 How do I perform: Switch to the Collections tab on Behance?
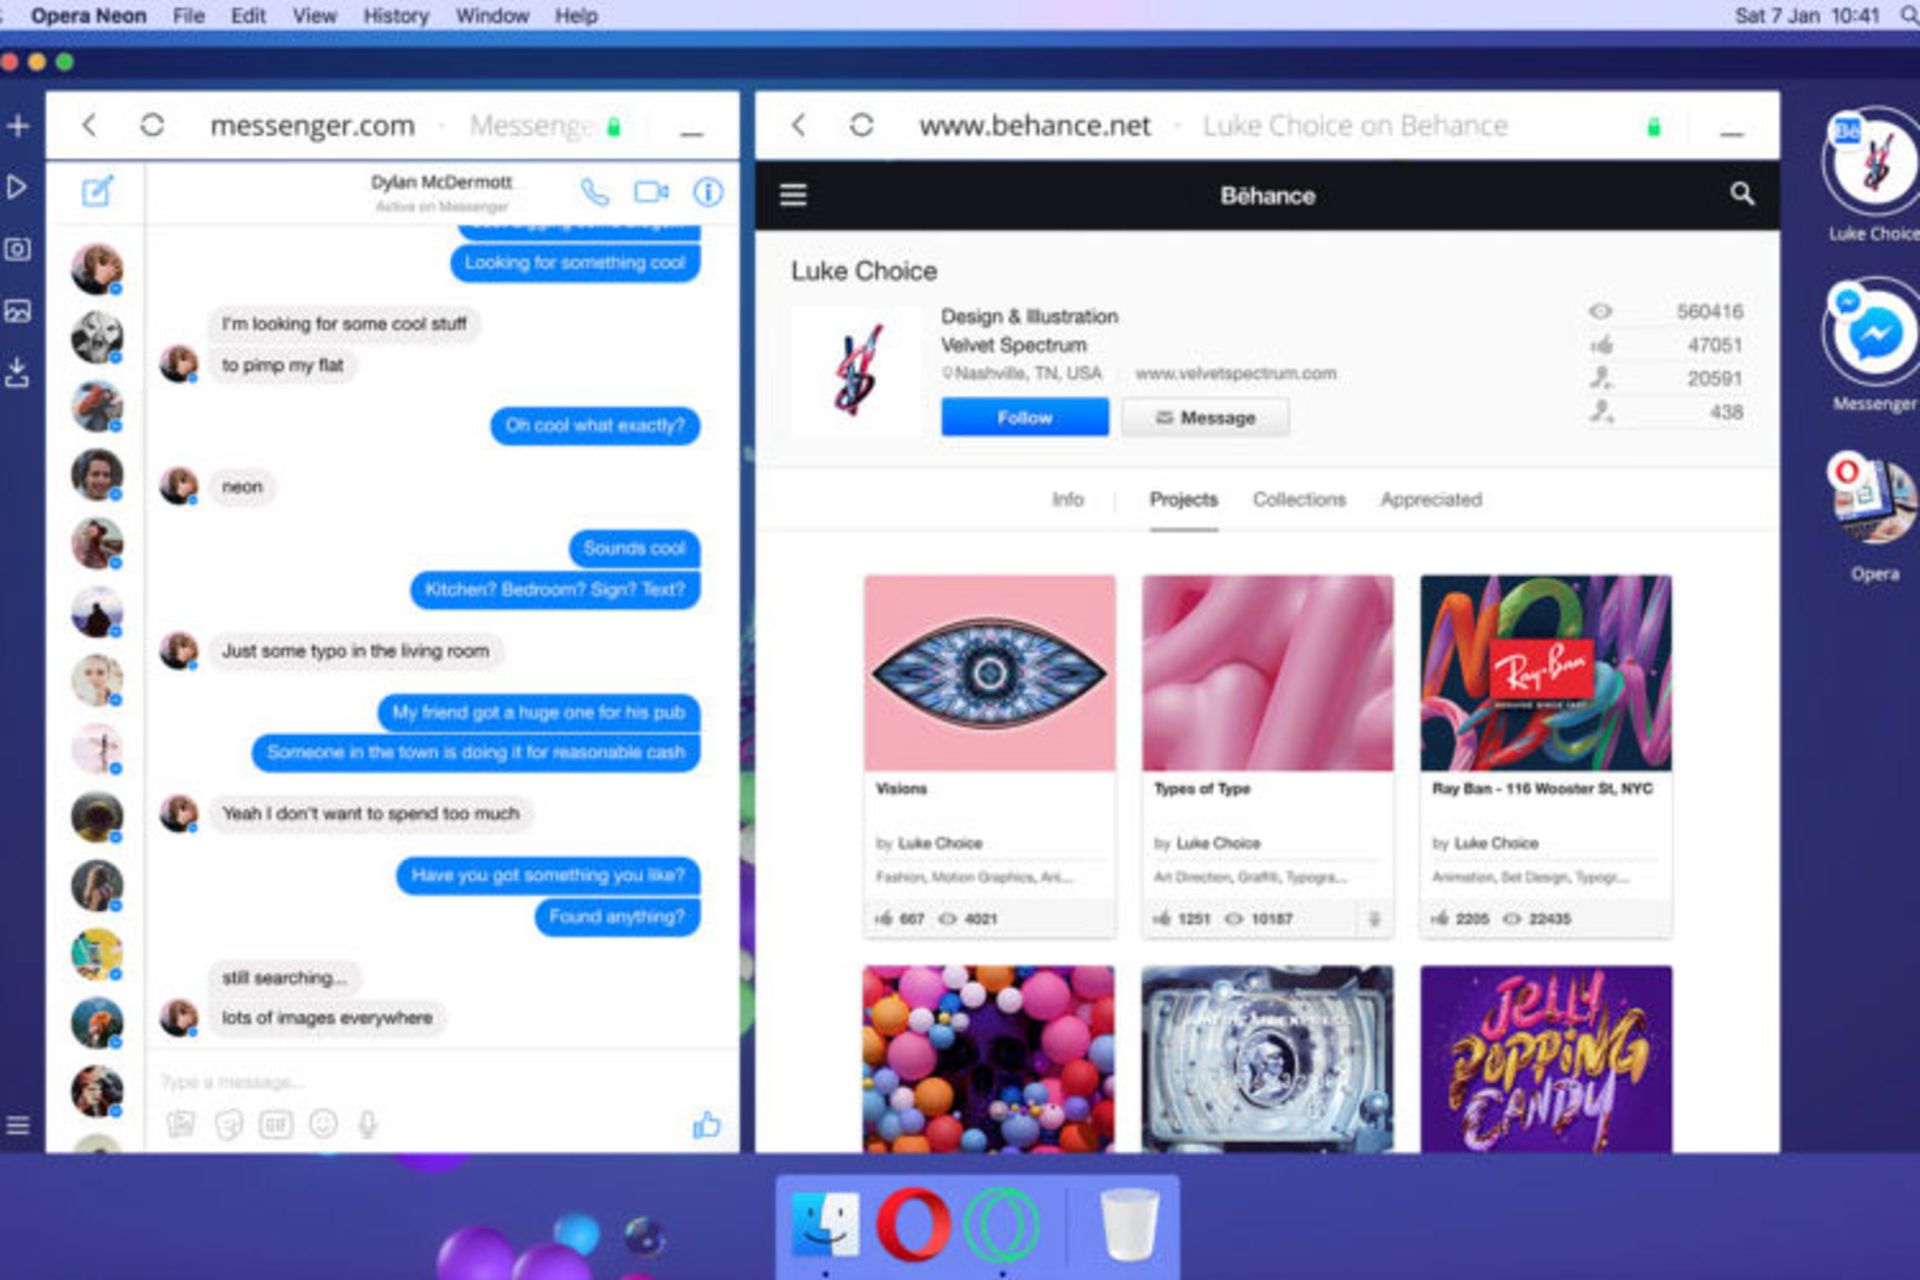tap(1298, 499)
